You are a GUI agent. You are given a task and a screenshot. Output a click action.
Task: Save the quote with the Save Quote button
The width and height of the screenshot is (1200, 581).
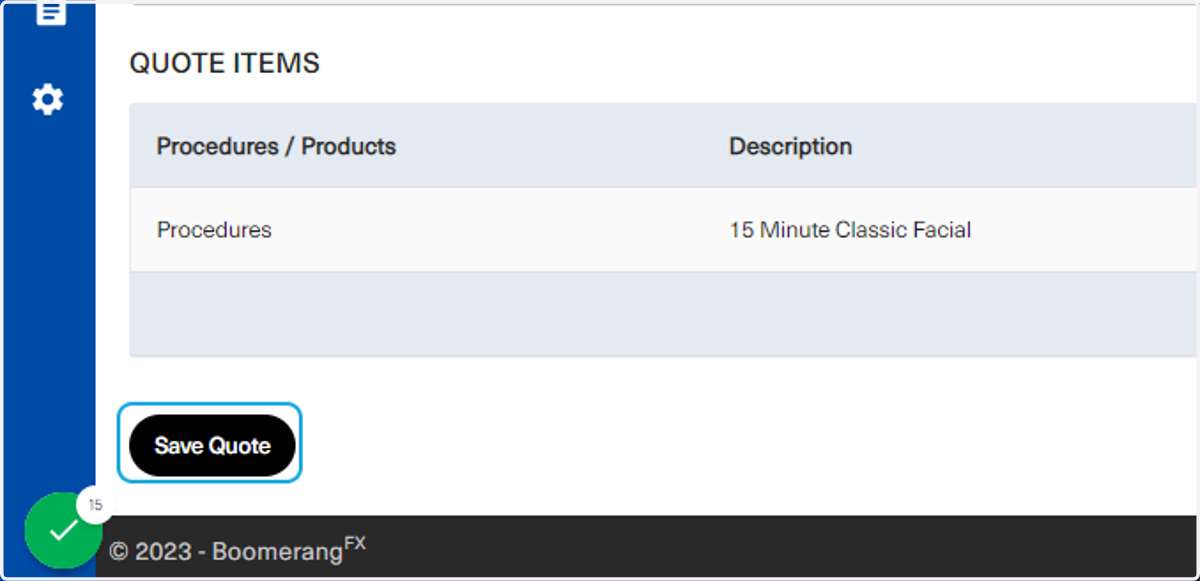(x=212, y=445)
